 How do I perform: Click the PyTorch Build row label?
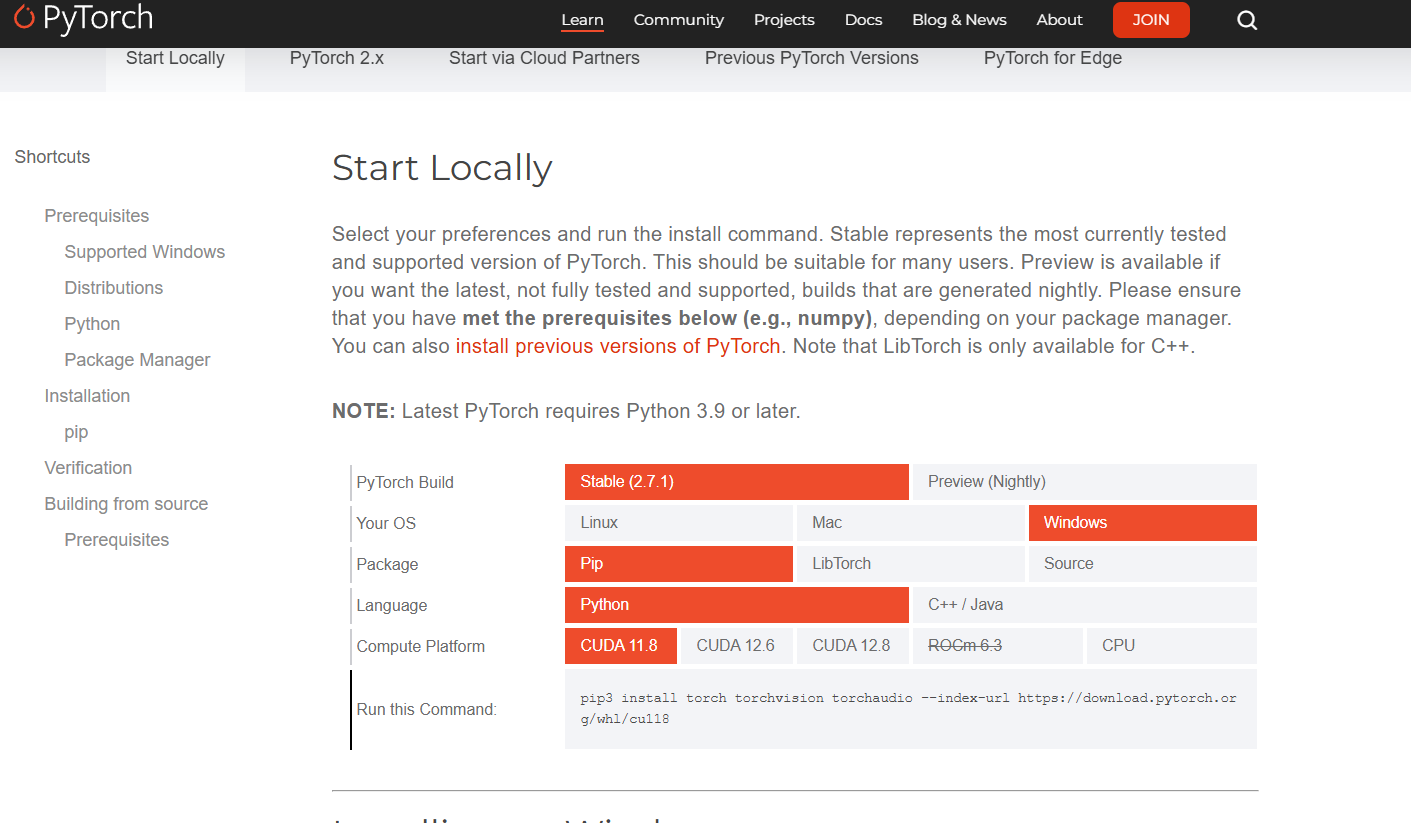tap(405, 482)
